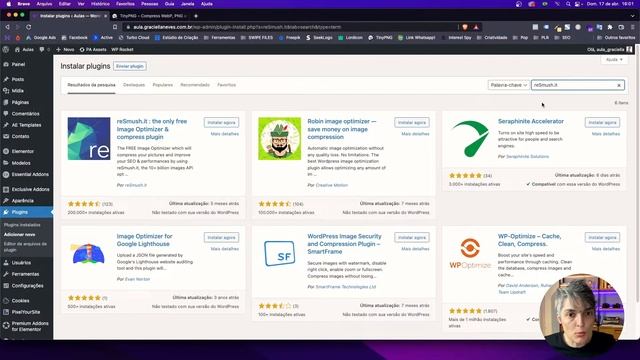640x360 pixels.
Task: Open Usuários in the sidebar
Action: tap(21, 263)
